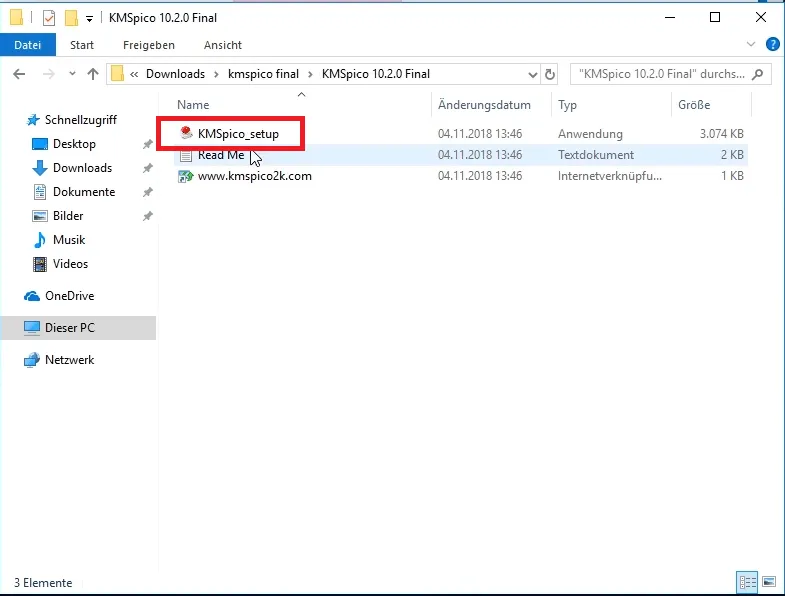
Task: Expand the address bar history dropdown
Action: pos(533,75)
